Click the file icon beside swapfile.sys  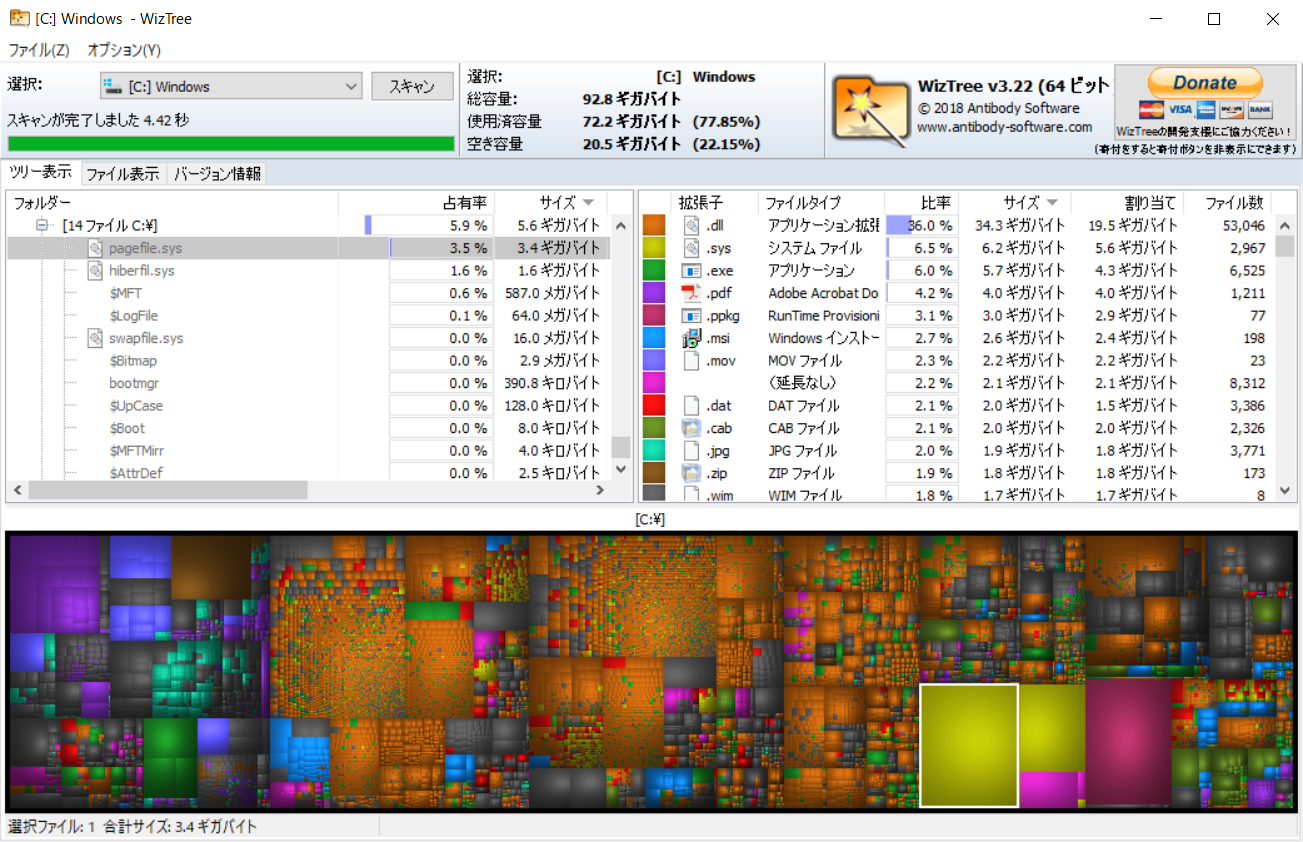coord(95,338)
